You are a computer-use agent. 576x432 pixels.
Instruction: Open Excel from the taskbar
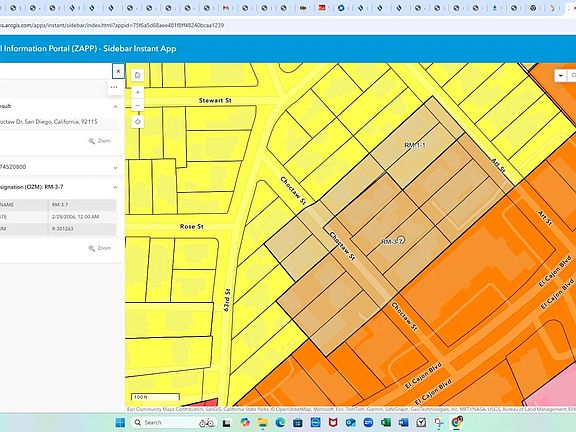pyautogui.click(x=386, y=422)
